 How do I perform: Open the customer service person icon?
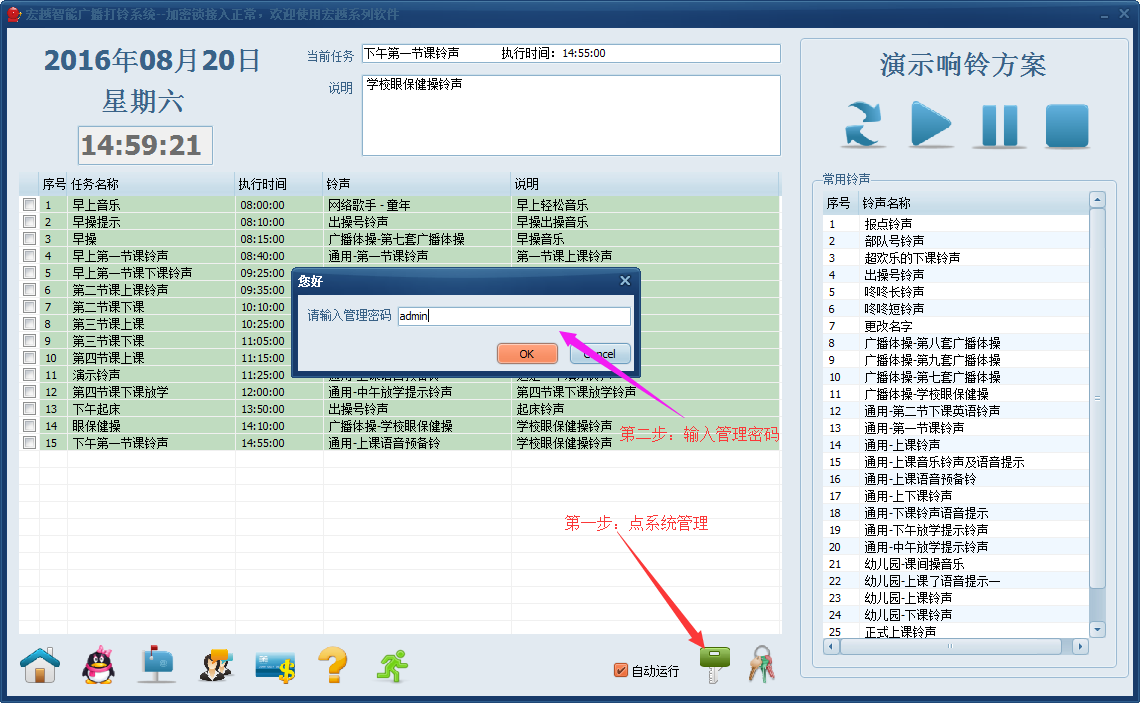pyautogui.click(x=215, y=664)
